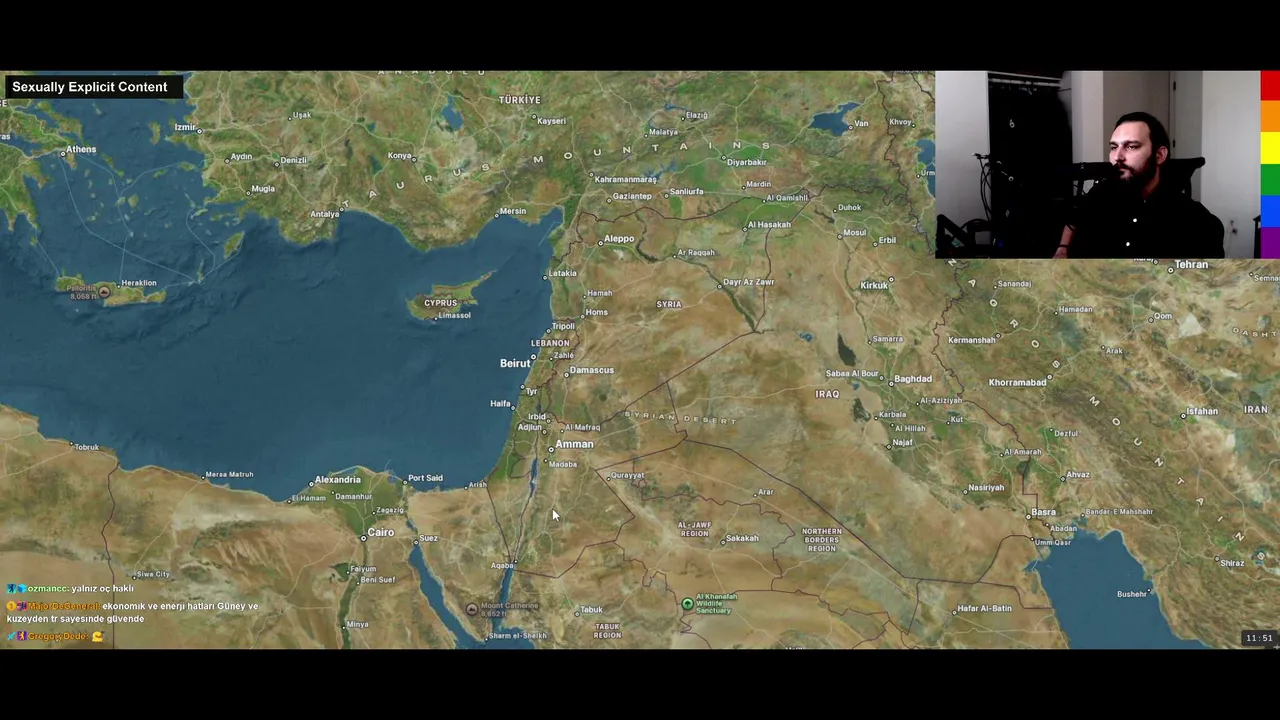Click the Diyarbakır label

coord(747,162)
